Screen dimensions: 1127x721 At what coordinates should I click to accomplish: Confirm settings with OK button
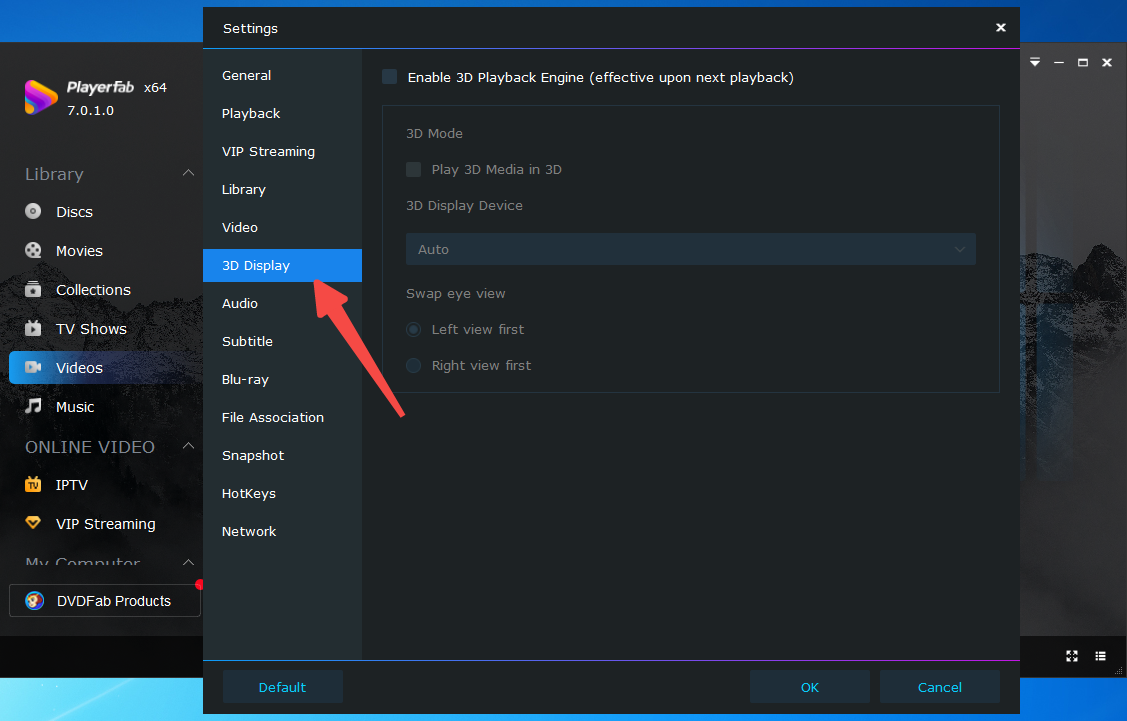[x=809, y=686]
